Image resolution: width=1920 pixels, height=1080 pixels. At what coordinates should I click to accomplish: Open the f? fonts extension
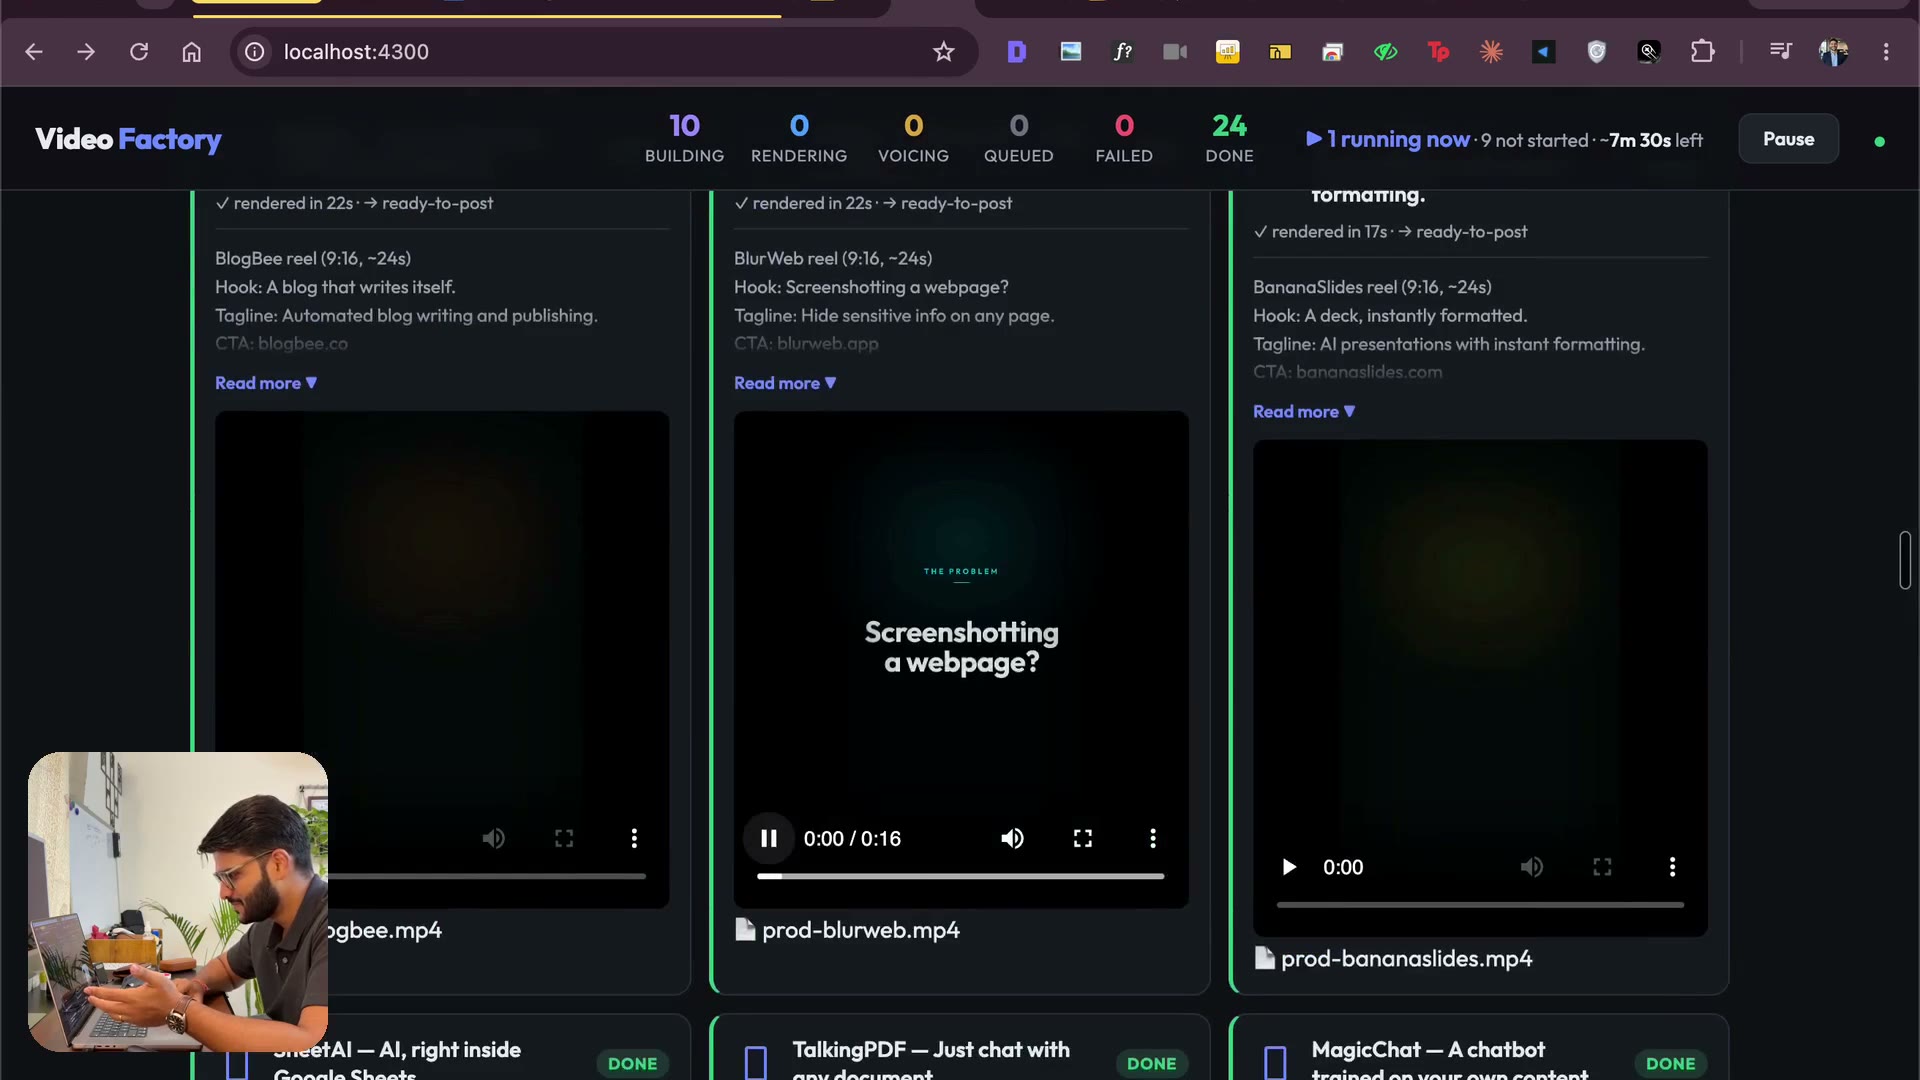point(1123,52)
